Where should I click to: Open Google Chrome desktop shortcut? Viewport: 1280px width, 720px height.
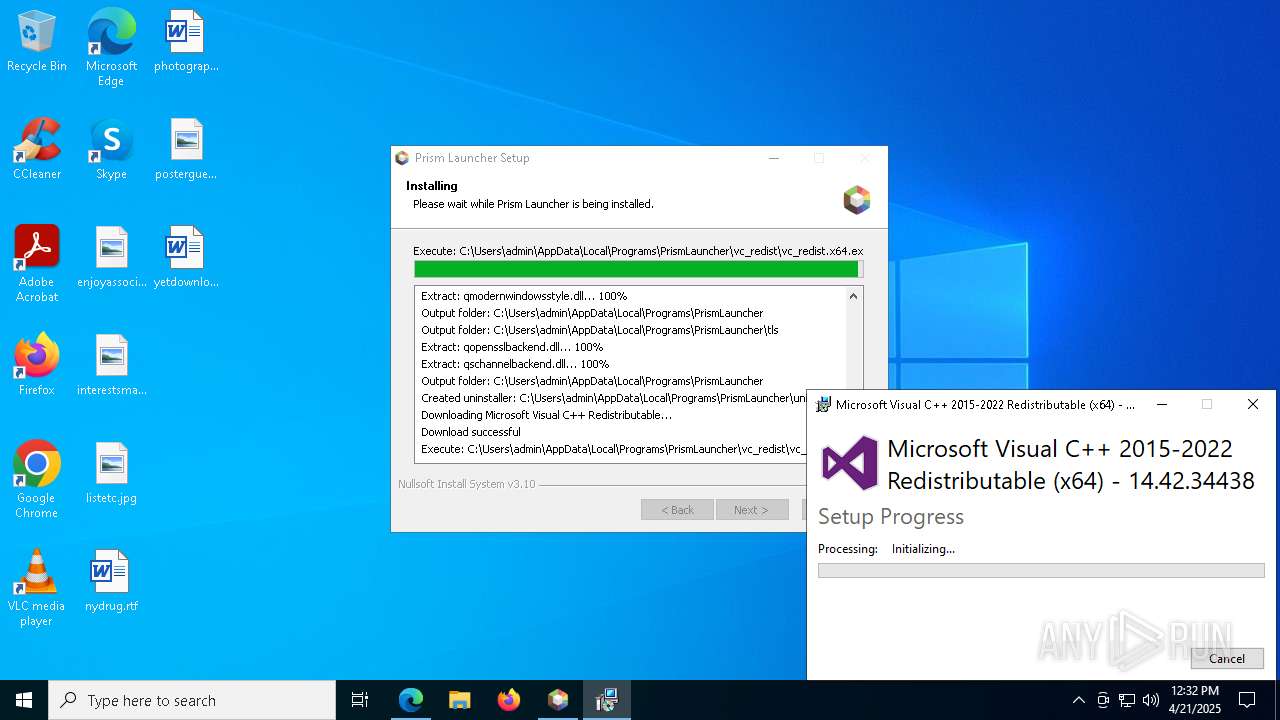tap(37, 480)
